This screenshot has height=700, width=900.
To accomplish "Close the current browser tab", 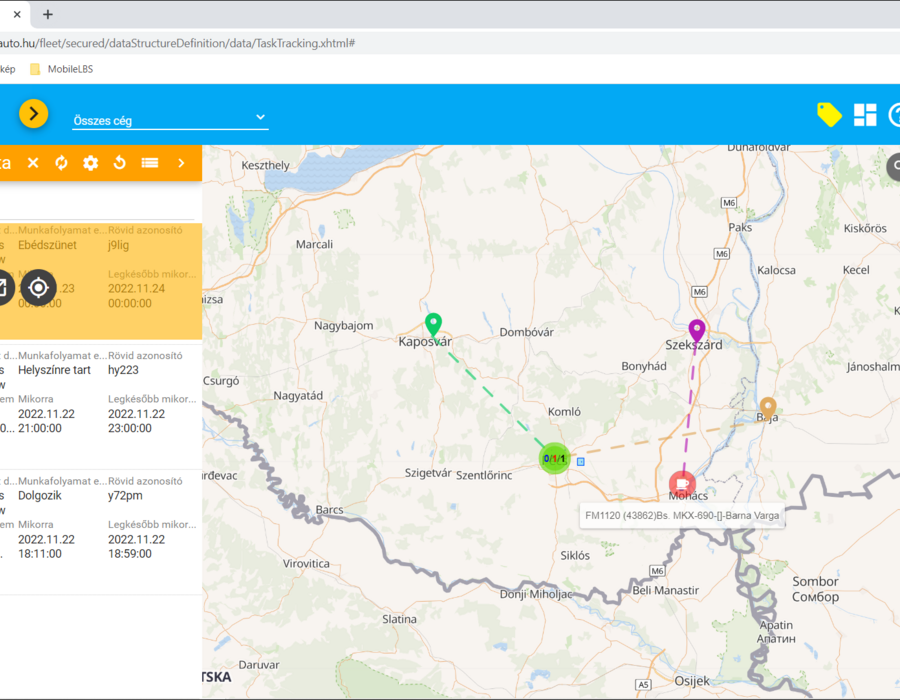I will (17, 14).
